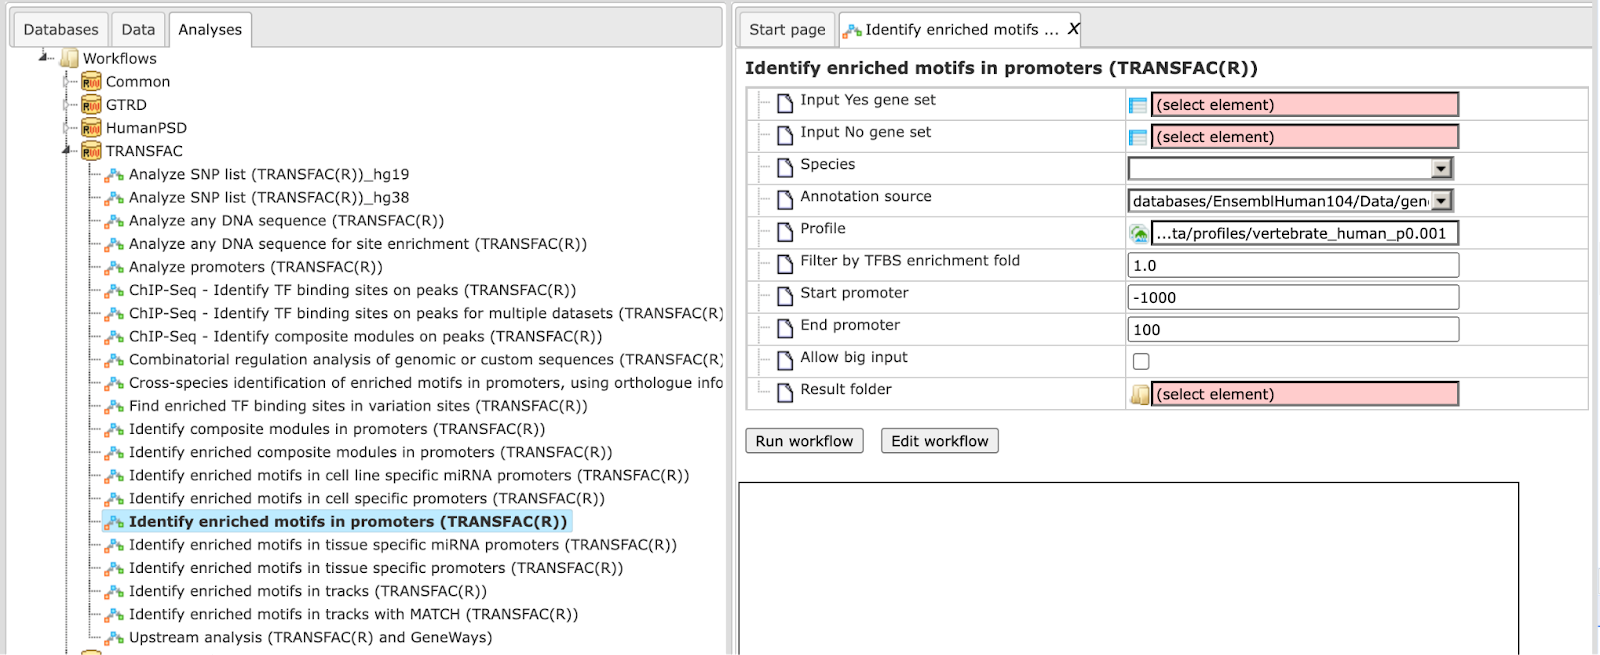This screenshot has height=655, width=1600.
Task: Switch to the Databases tab
Action: click(x=61, y=30)
